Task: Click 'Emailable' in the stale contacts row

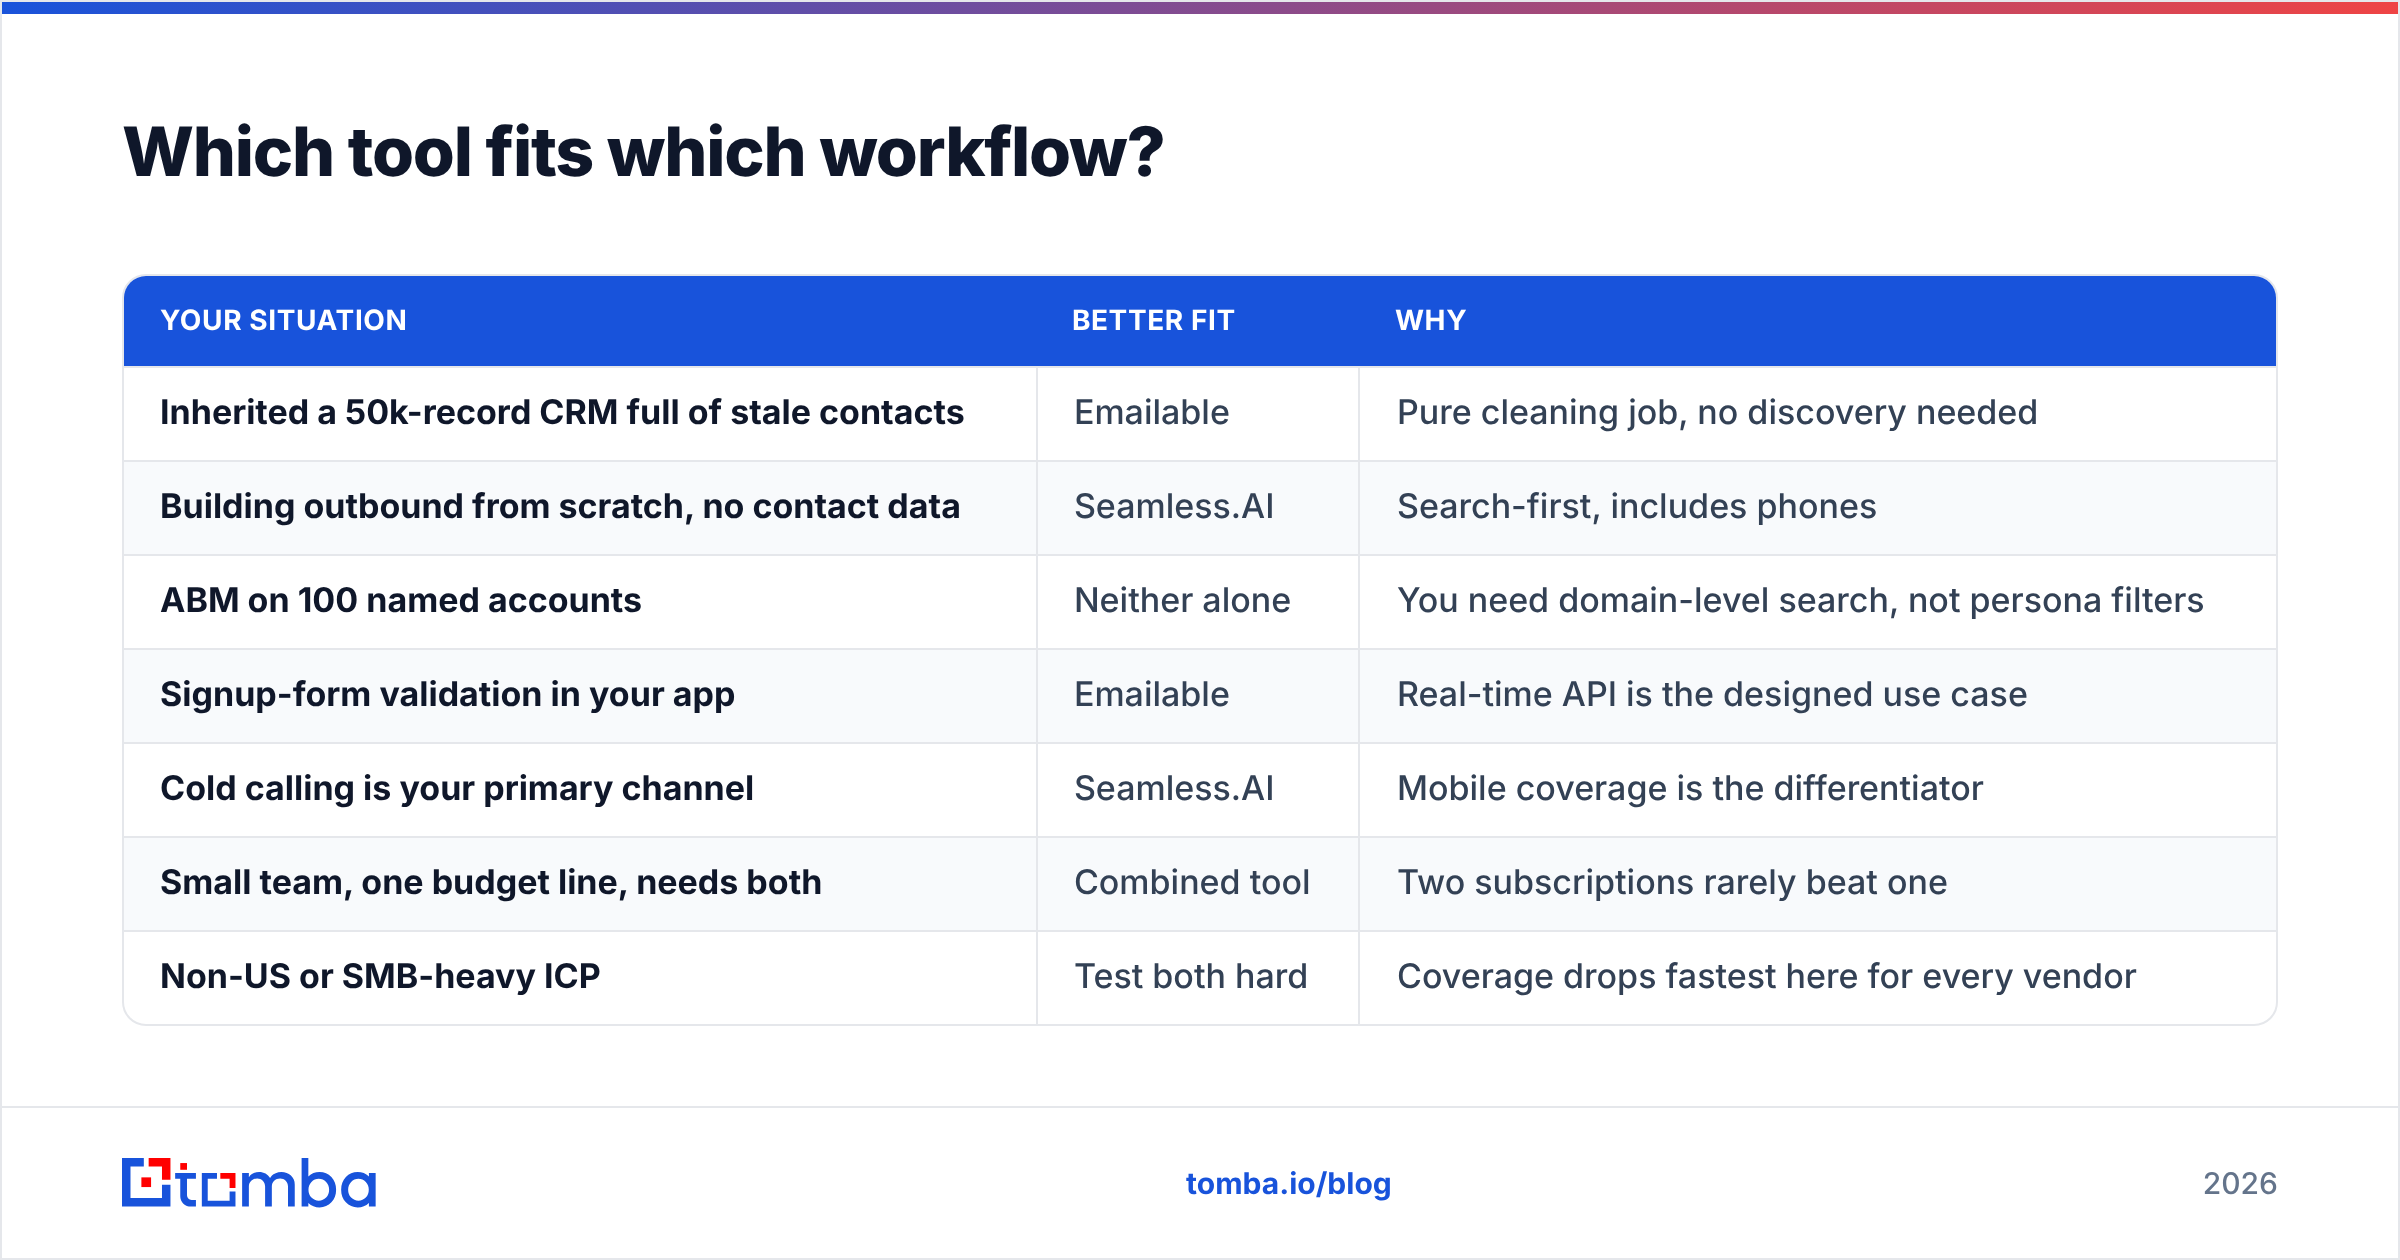Action: [x=1152, y=413]
